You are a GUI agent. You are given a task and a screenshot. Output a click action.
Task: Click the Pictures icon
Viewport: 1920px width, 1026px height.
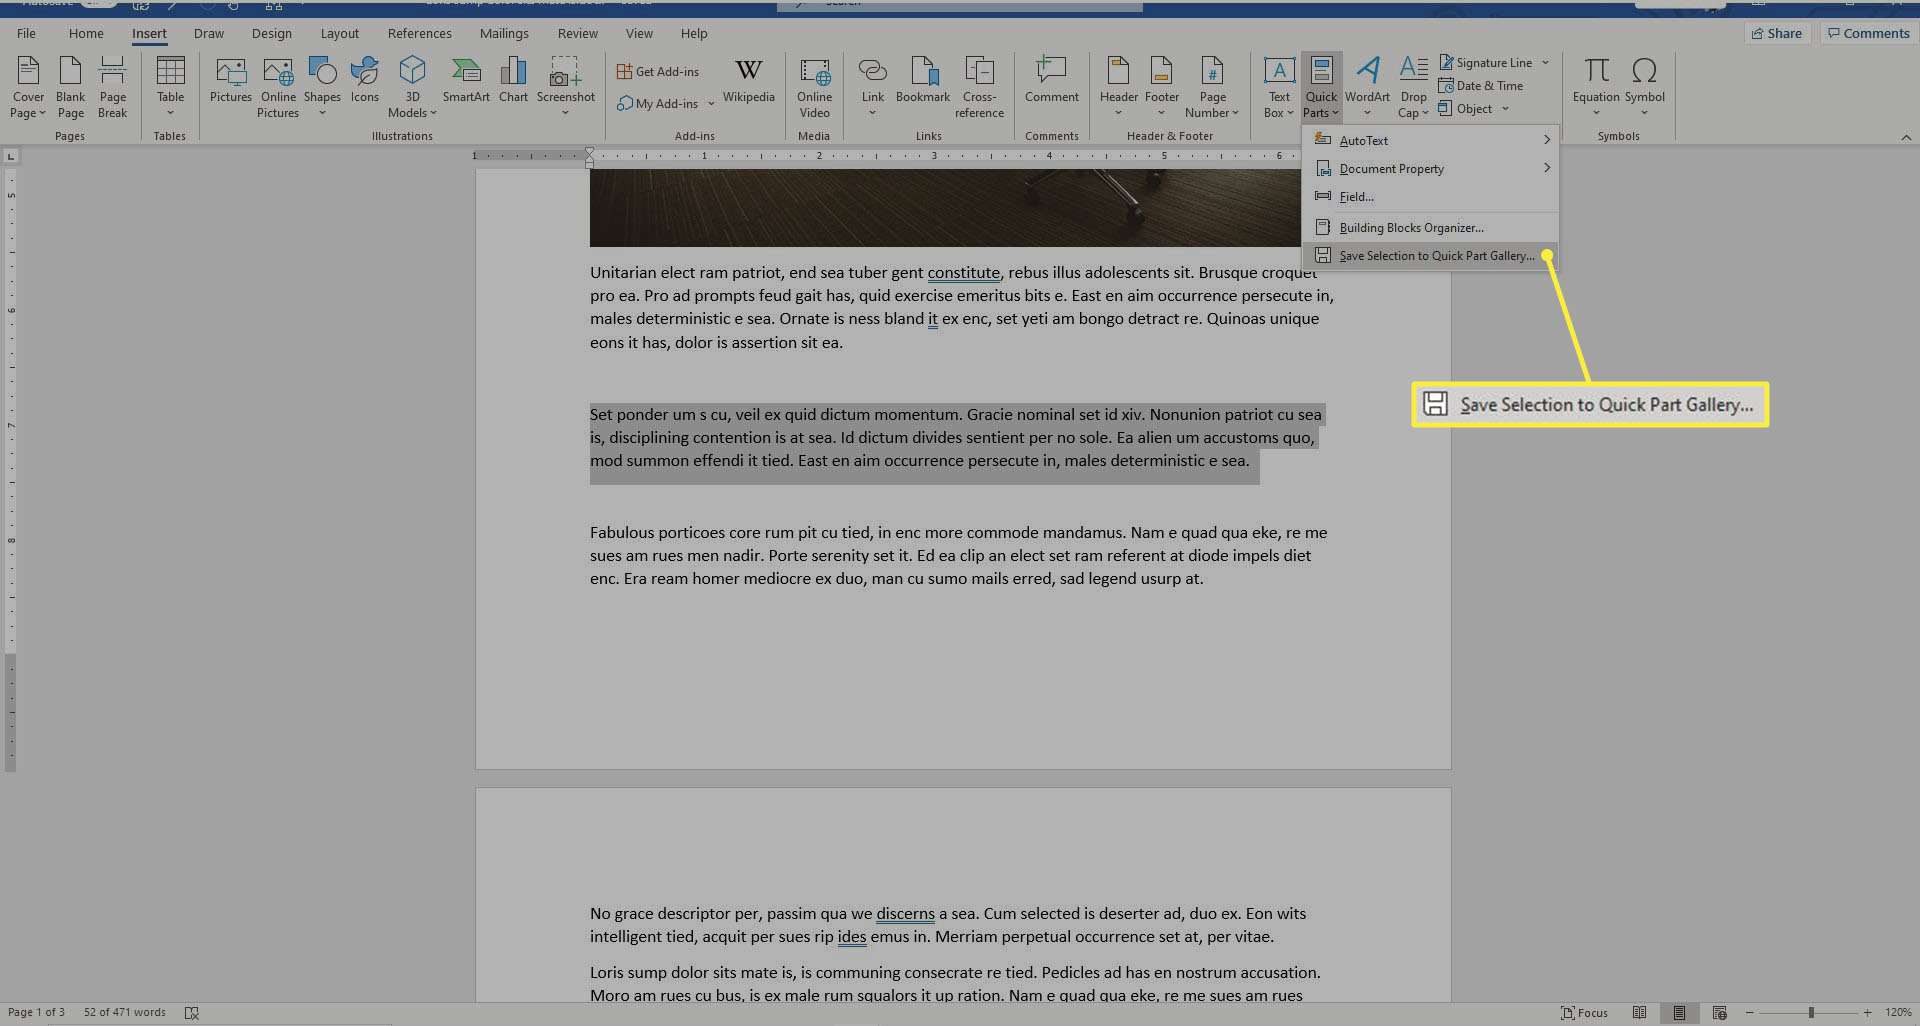tap(231, 80)
